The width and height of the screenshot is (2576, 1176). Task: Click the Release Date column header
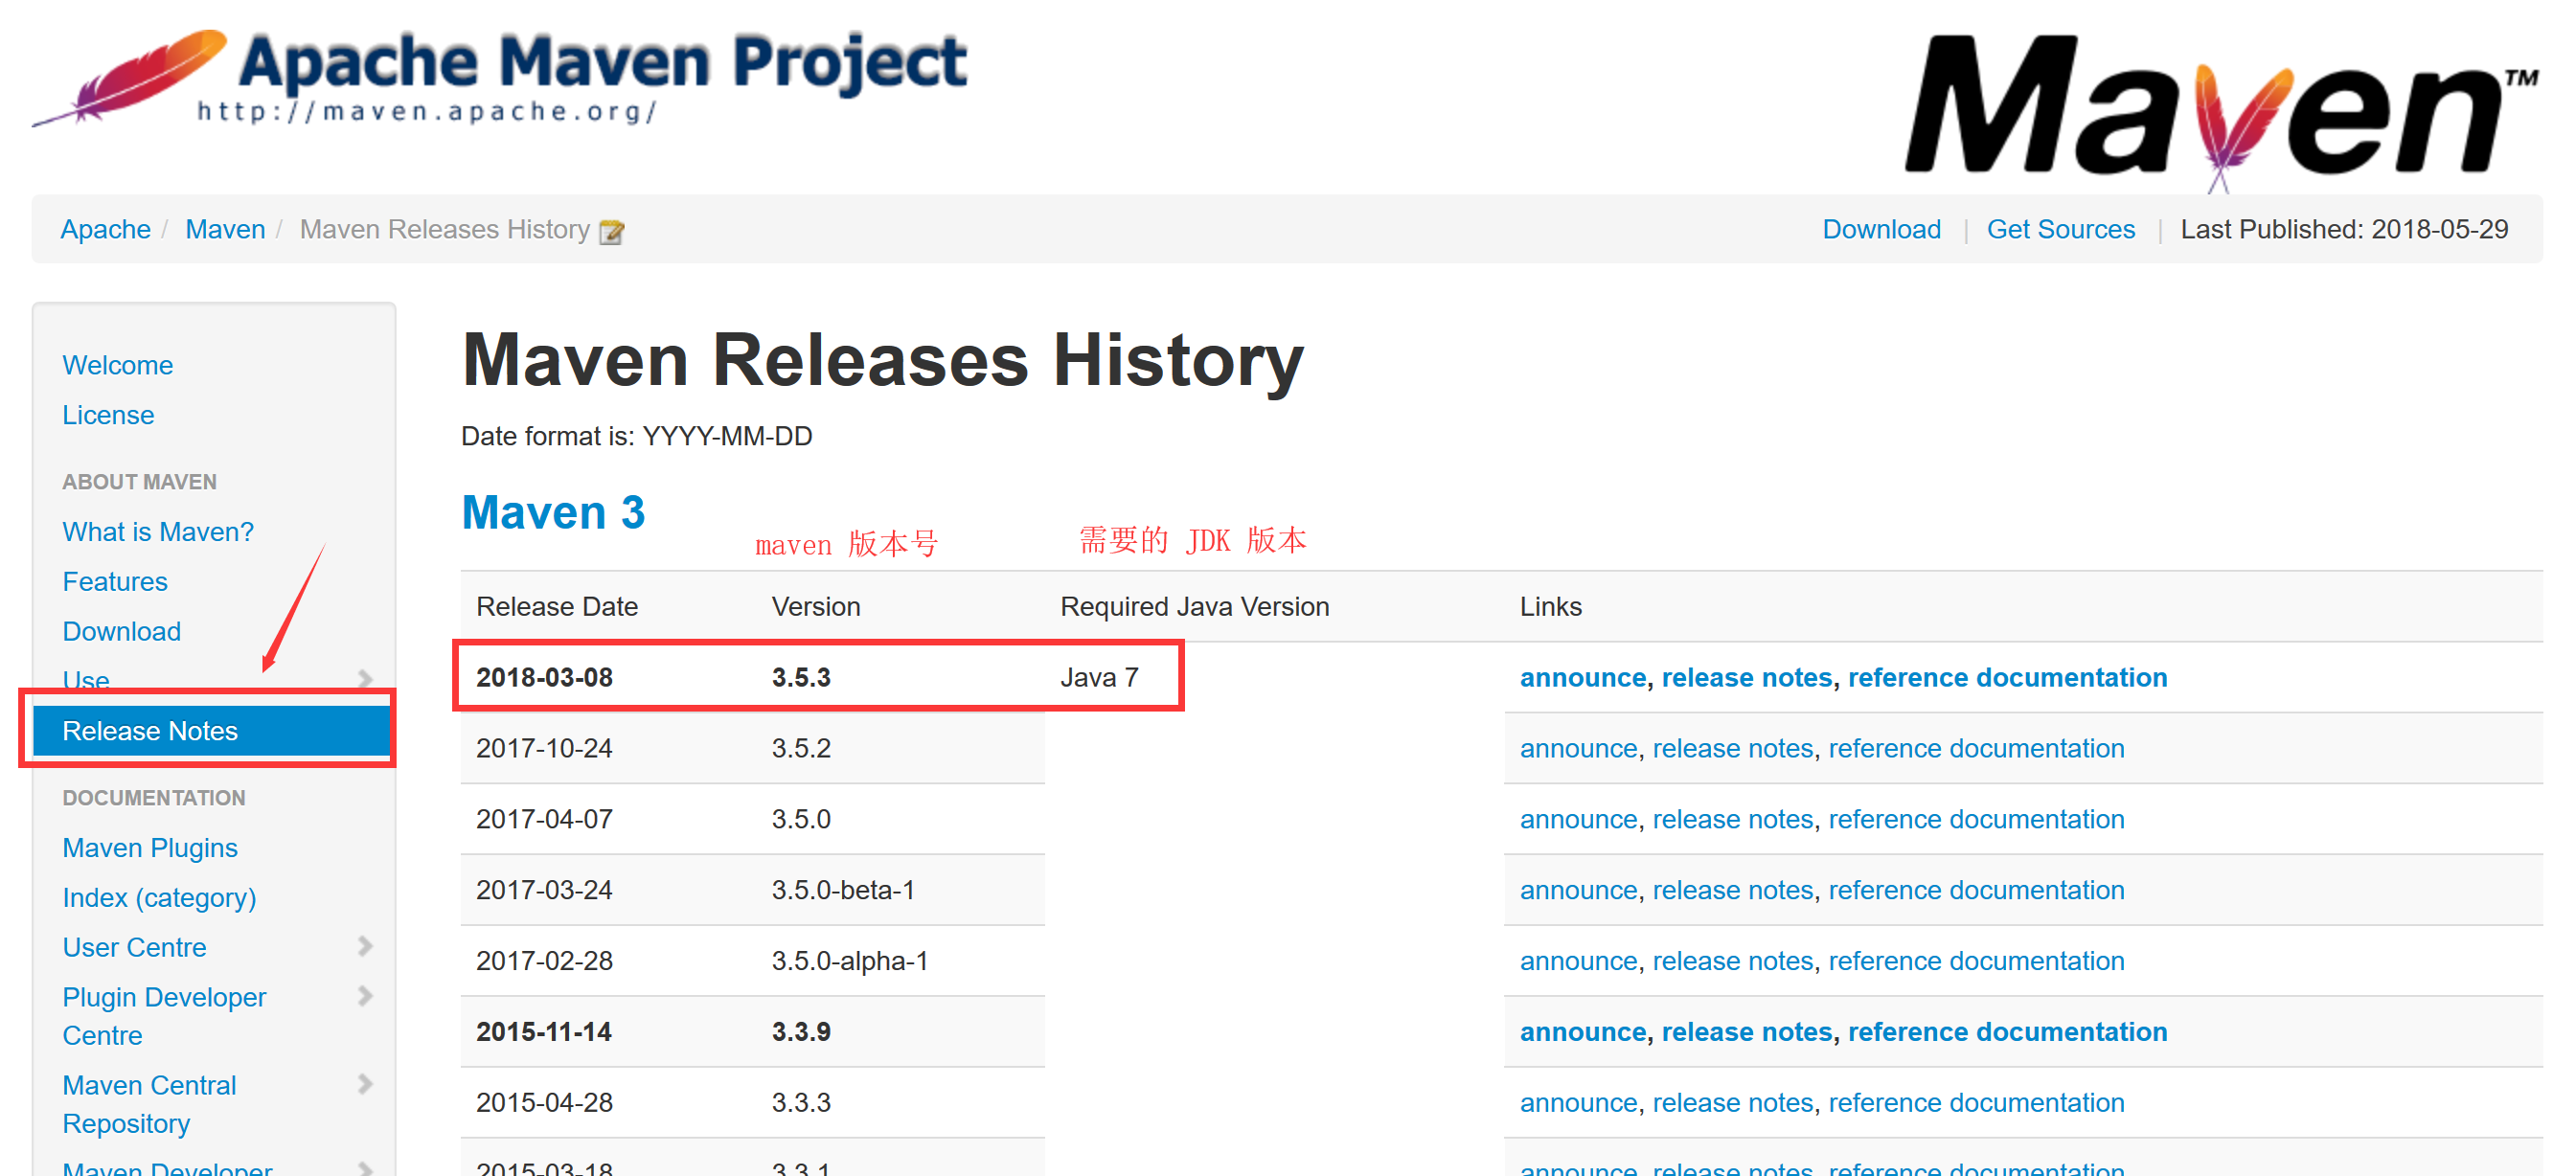[556, 606]
